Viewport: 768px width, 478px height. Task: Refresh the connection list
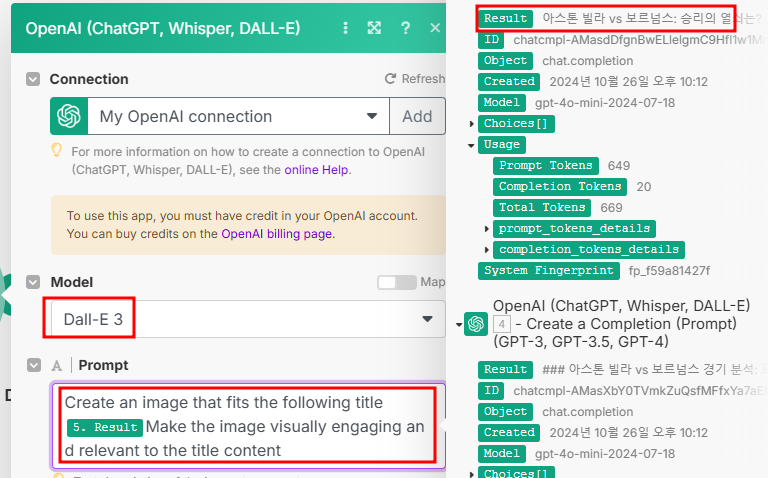coord(414,79)
